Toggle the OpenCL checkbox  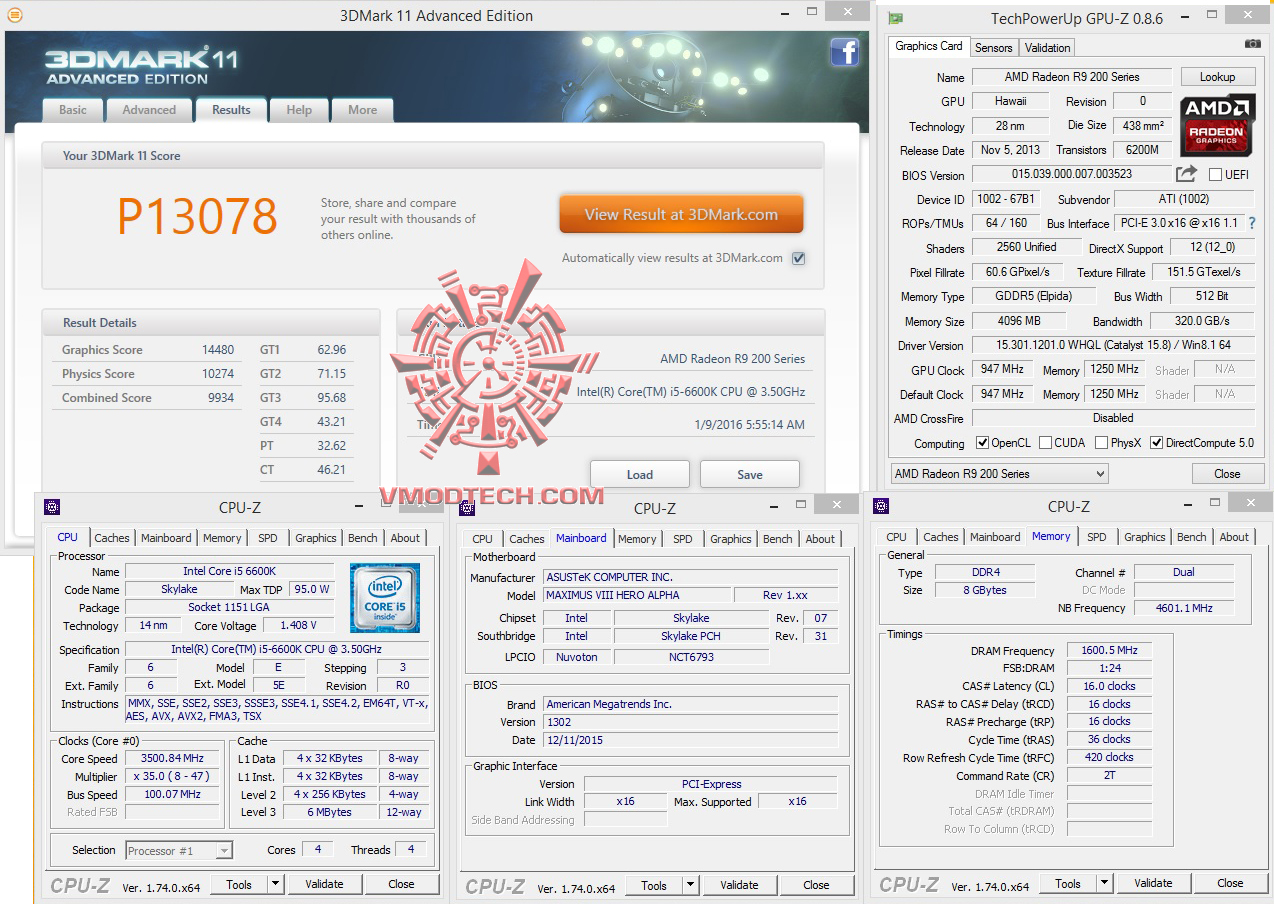click(982, 443)
